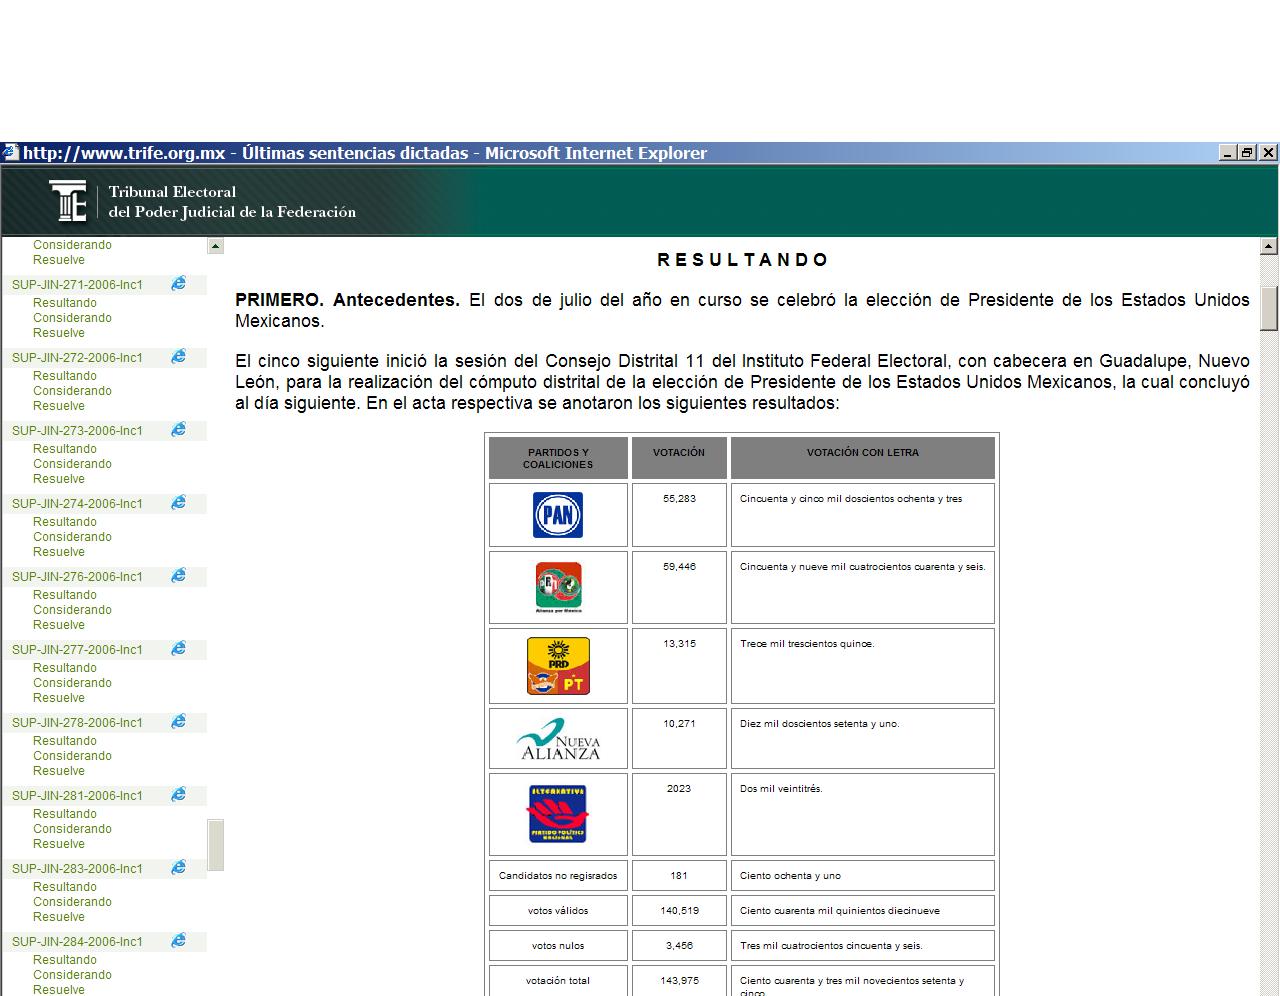The height and width of the screenshot is (996, 1280).
Task: Restore the Internet Explorer window
Action: tap(1247, 153)
